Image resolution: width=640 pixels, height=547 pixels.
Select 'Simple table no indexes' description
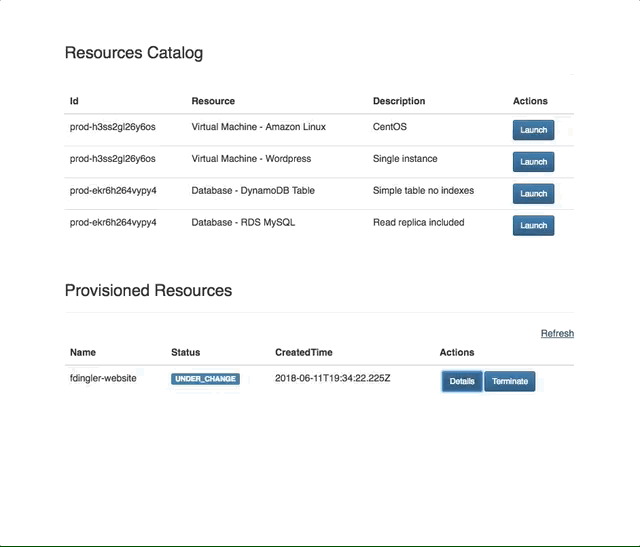click(x=423, y=191)
